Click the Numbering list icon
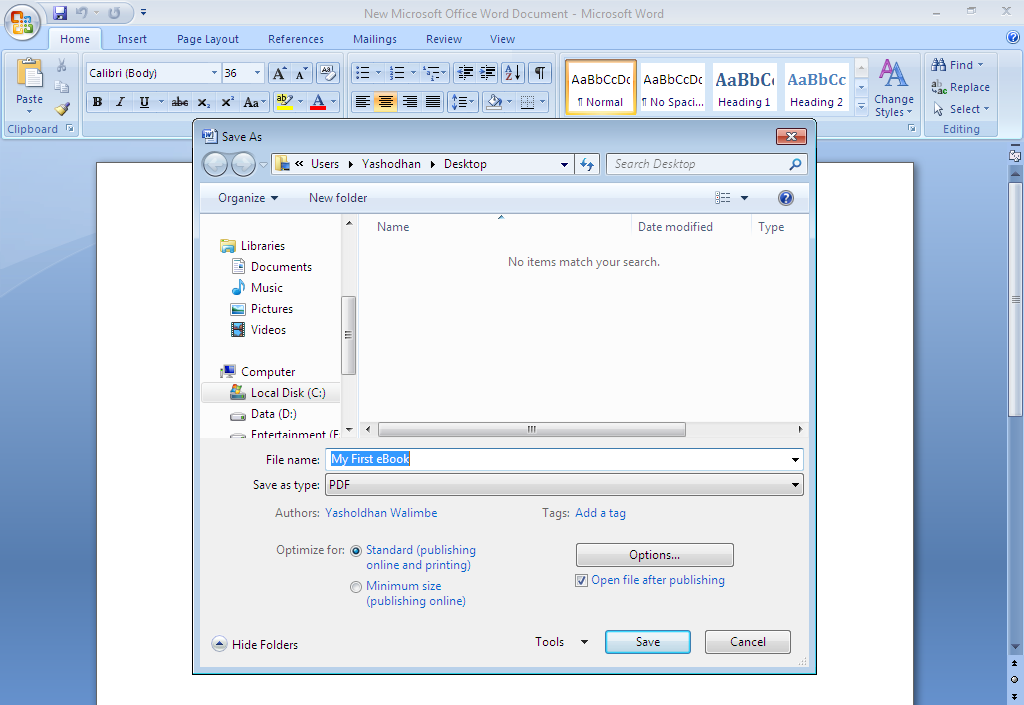 point(397,73)
